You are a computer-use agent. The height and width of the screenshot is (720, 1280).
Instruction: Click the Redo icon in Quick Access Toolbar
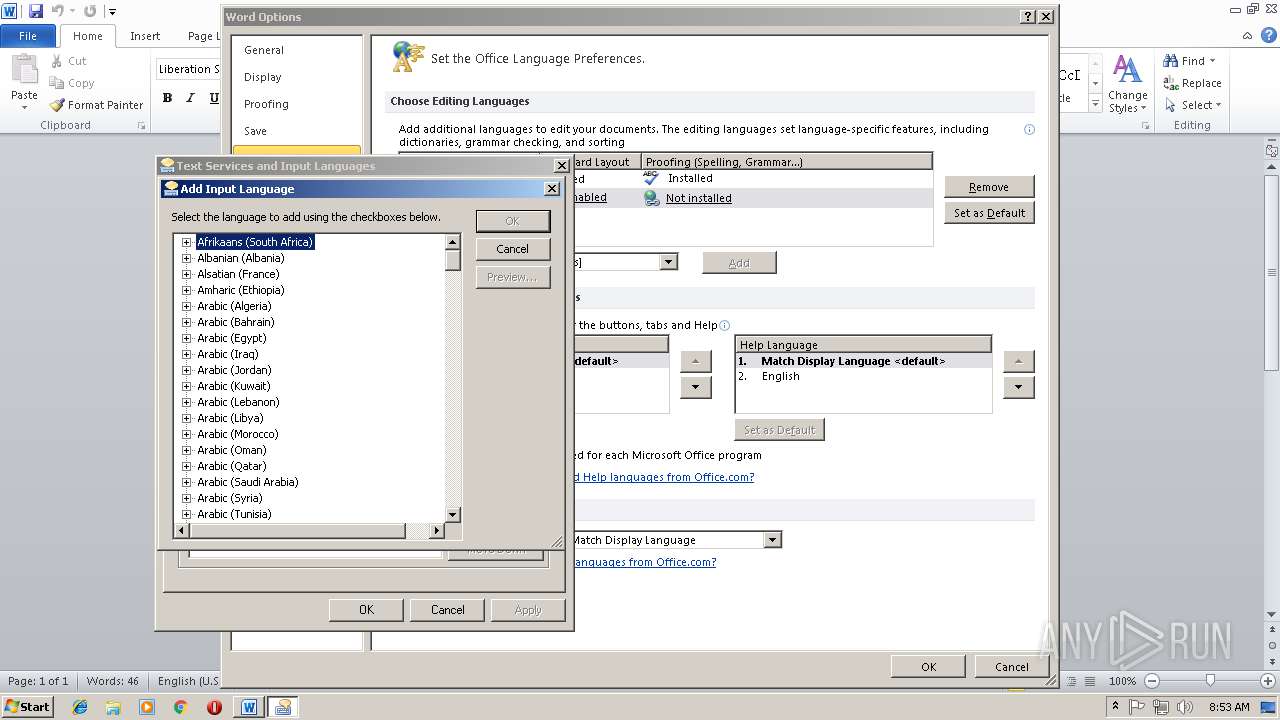coord(90,11)
